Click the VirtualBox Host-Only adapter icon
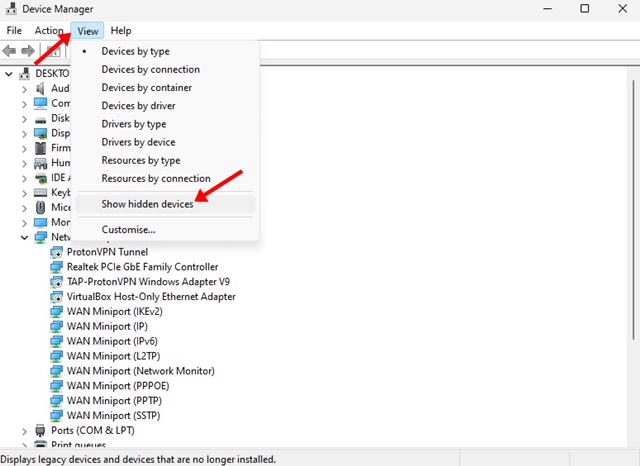 click(x=57, y=297)
